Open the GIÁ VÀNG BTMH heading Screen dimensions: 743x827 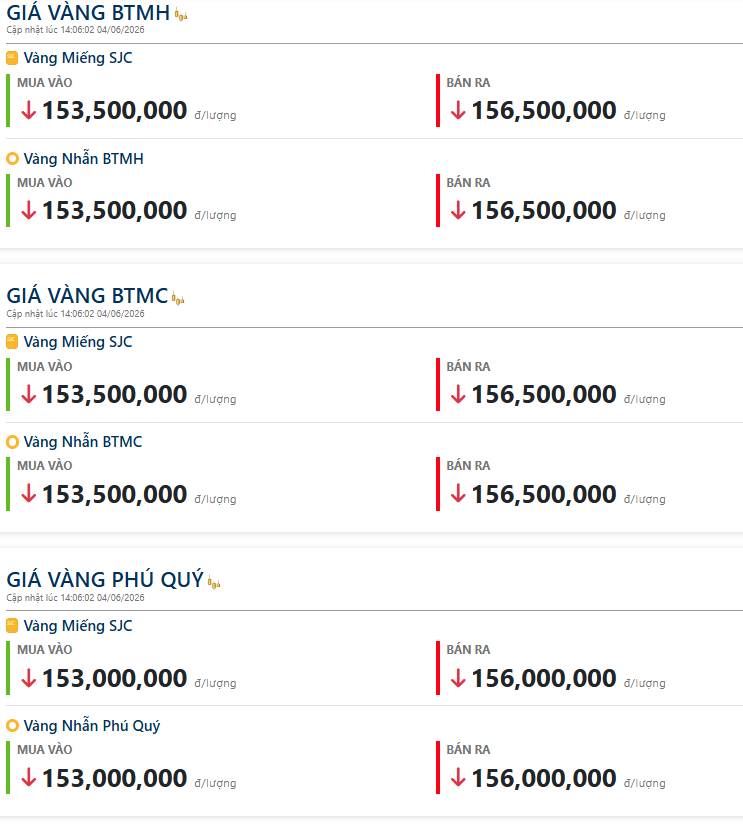click(x=88, y=13)
